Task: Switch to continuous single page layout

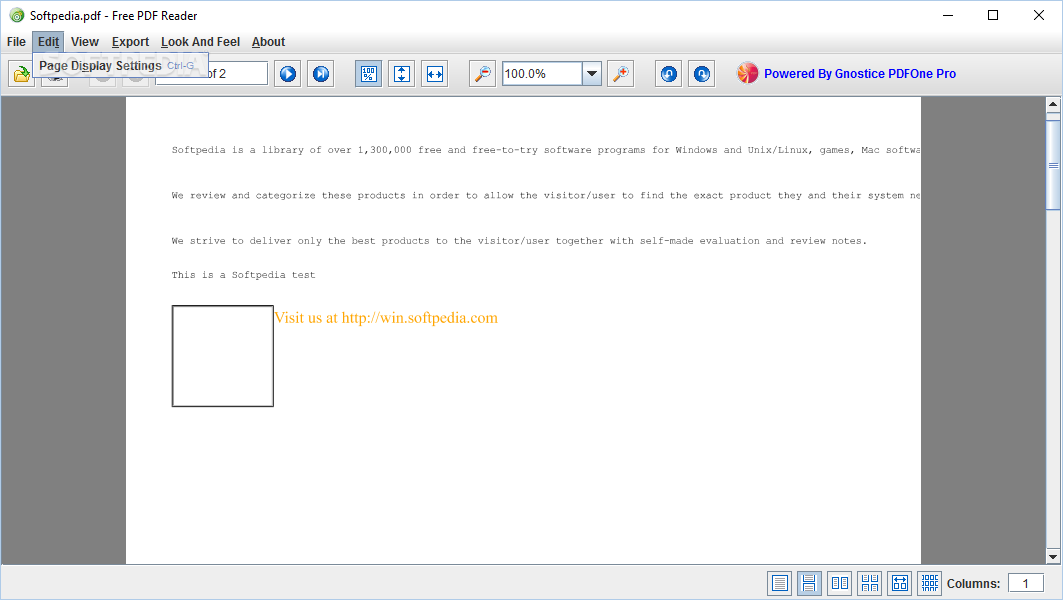Action: coord(809,583)
